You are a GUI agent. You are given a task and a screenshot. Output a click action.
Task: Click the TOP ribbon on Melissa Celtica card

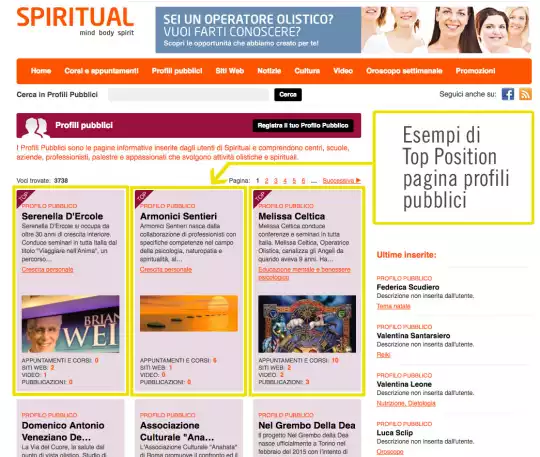(260, 197)
